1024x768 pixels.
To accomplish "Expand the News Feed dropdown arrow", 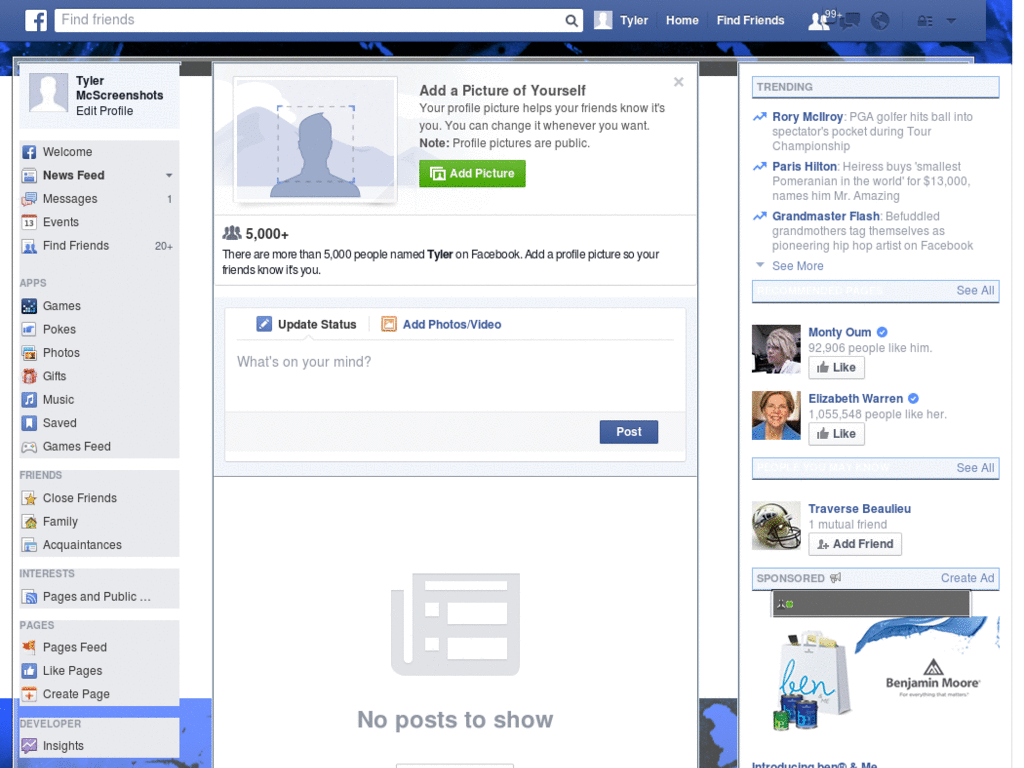I will click(x=169, y=175).
